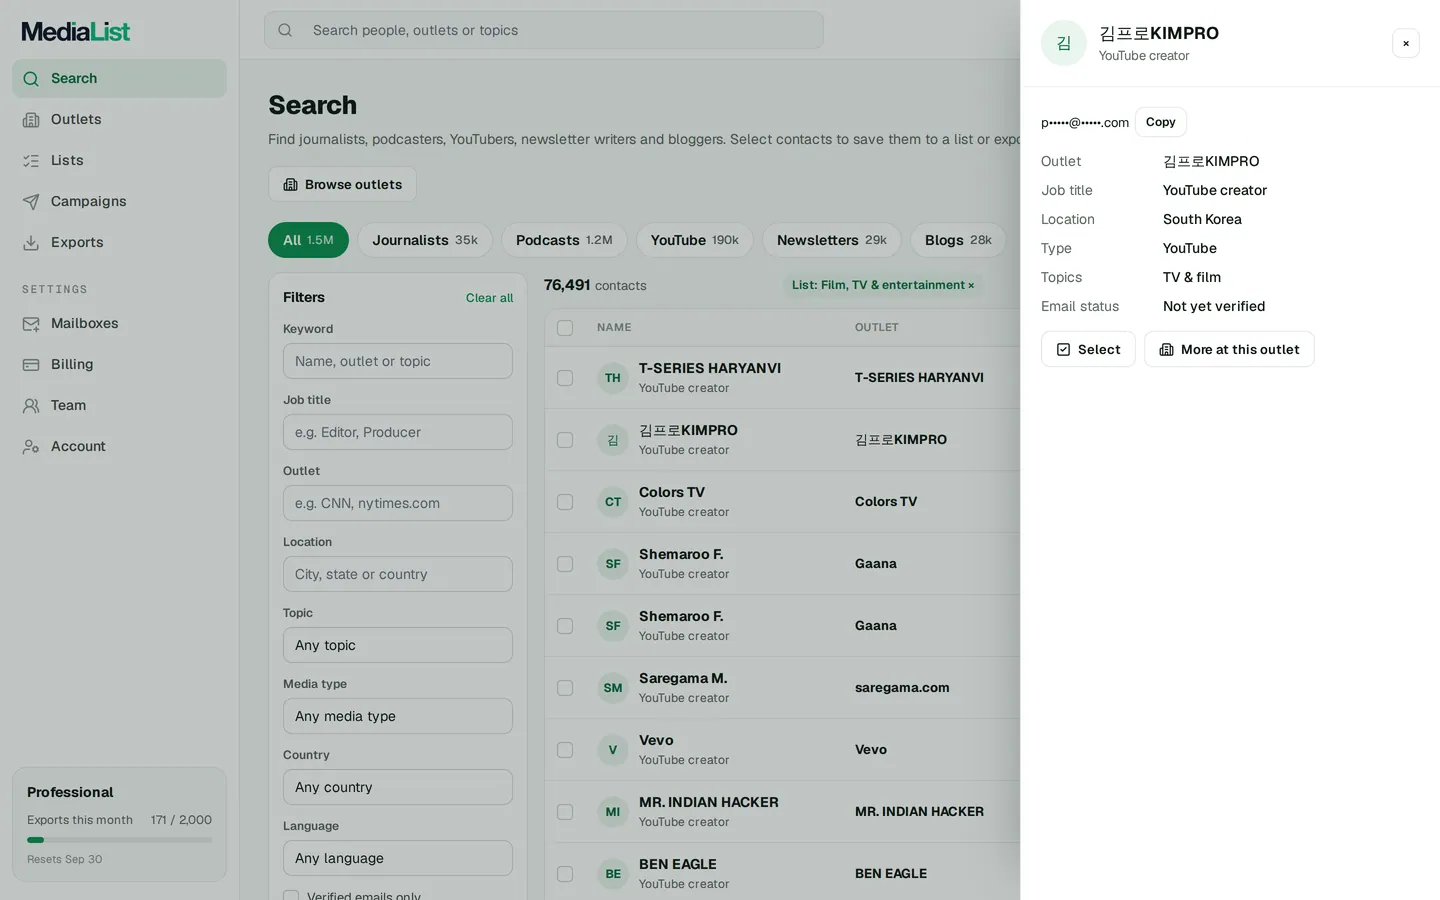Click the MediaList logo

[x=76, y=32]
